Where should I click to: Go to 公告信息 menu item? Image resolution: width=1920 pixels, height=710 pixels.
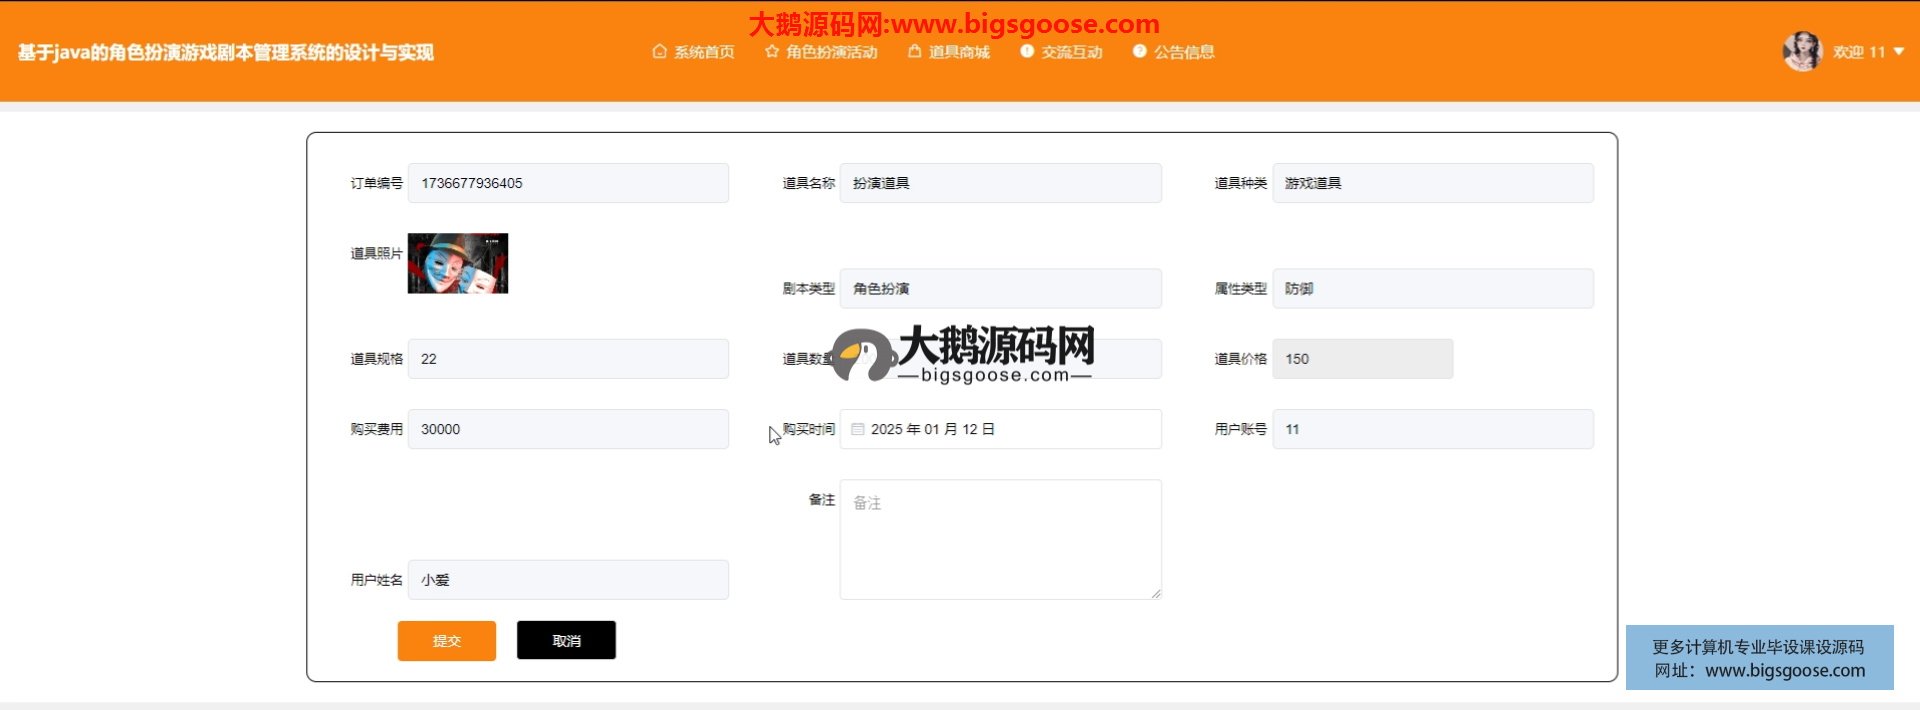tap(1184, 52)
